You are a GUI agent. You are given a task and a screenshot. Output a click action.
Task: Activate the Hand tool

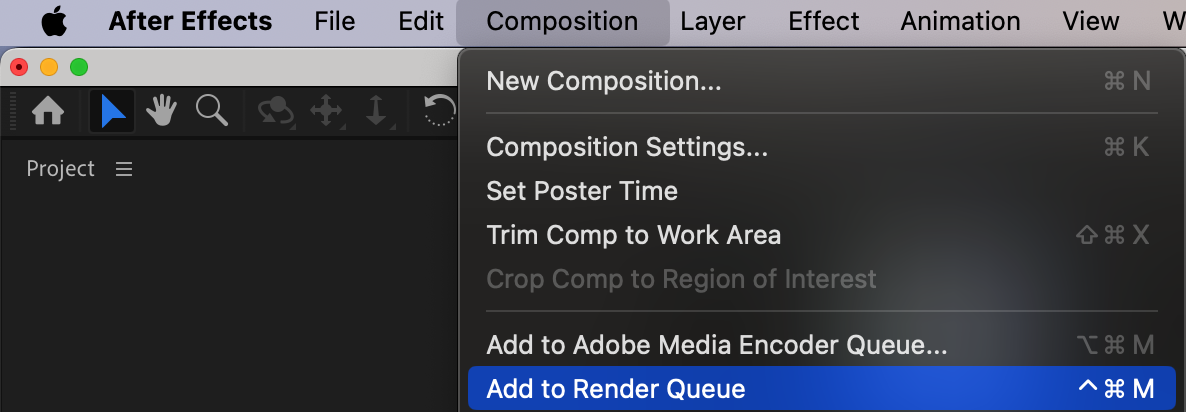pos(161,111)
